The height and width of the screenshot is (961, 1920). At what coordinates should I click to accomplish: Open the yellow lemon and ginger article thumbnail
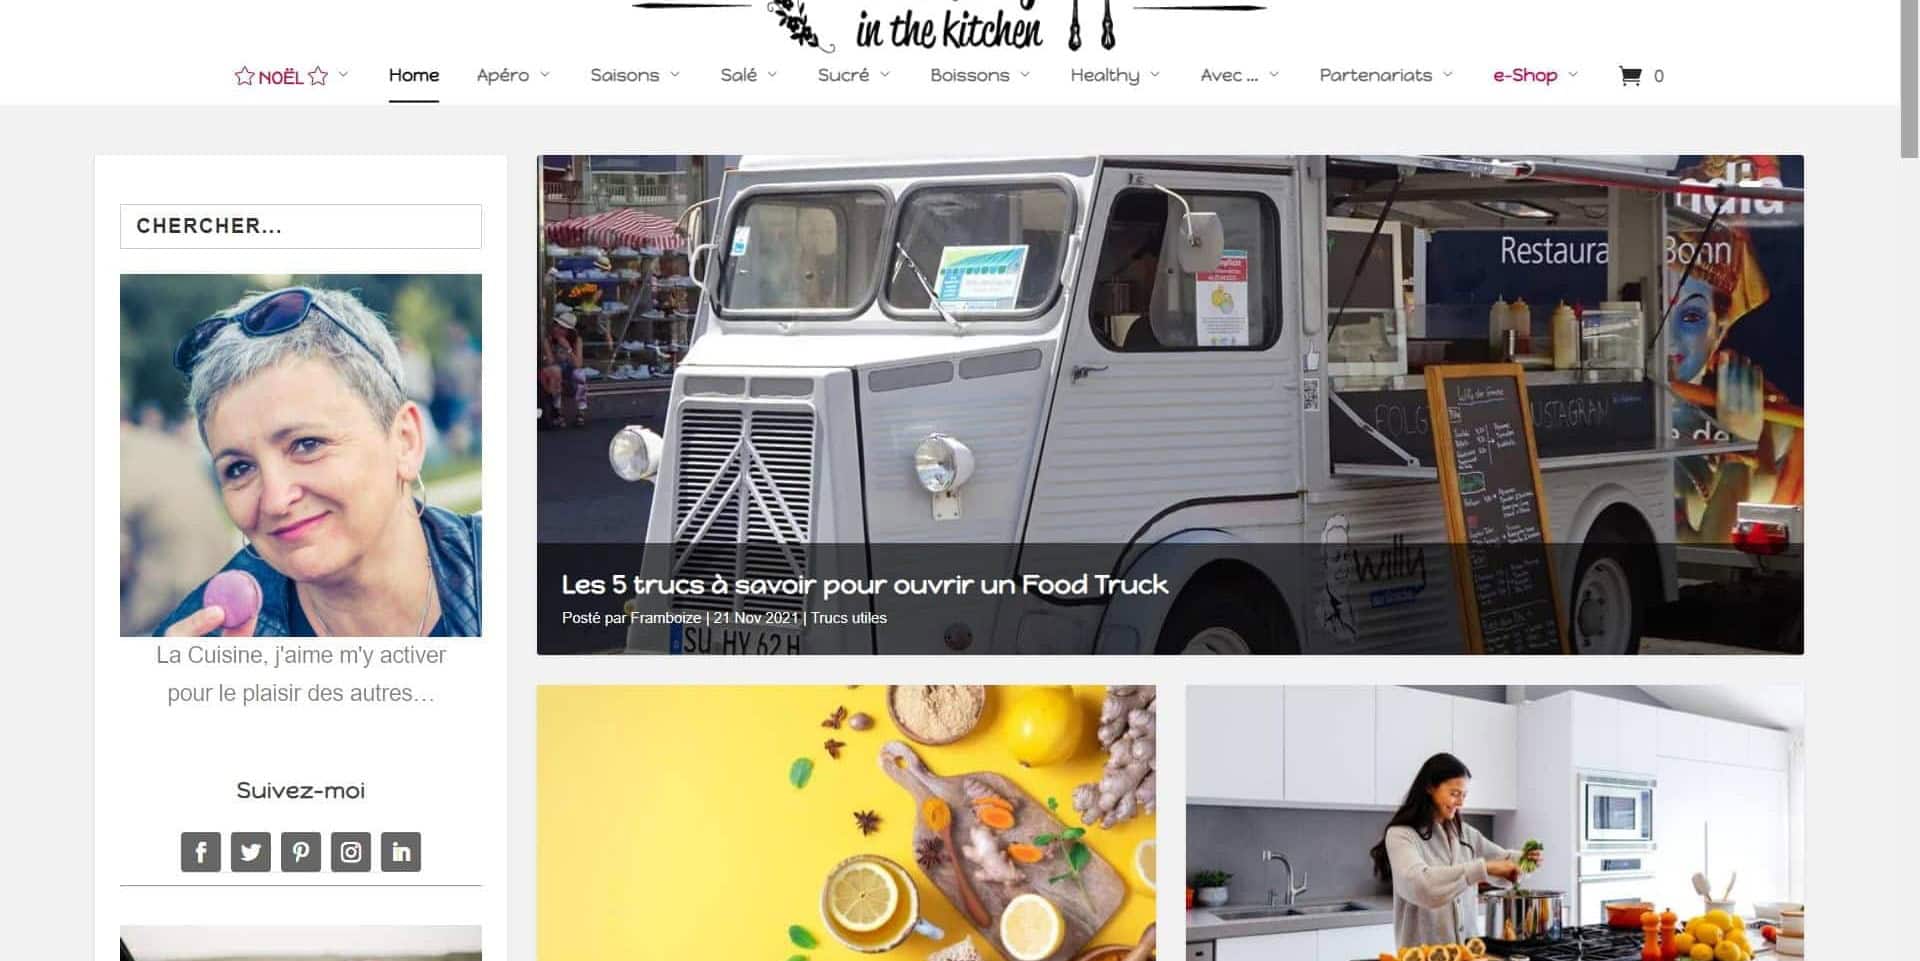pyautogui.click(x=846, y=823)
